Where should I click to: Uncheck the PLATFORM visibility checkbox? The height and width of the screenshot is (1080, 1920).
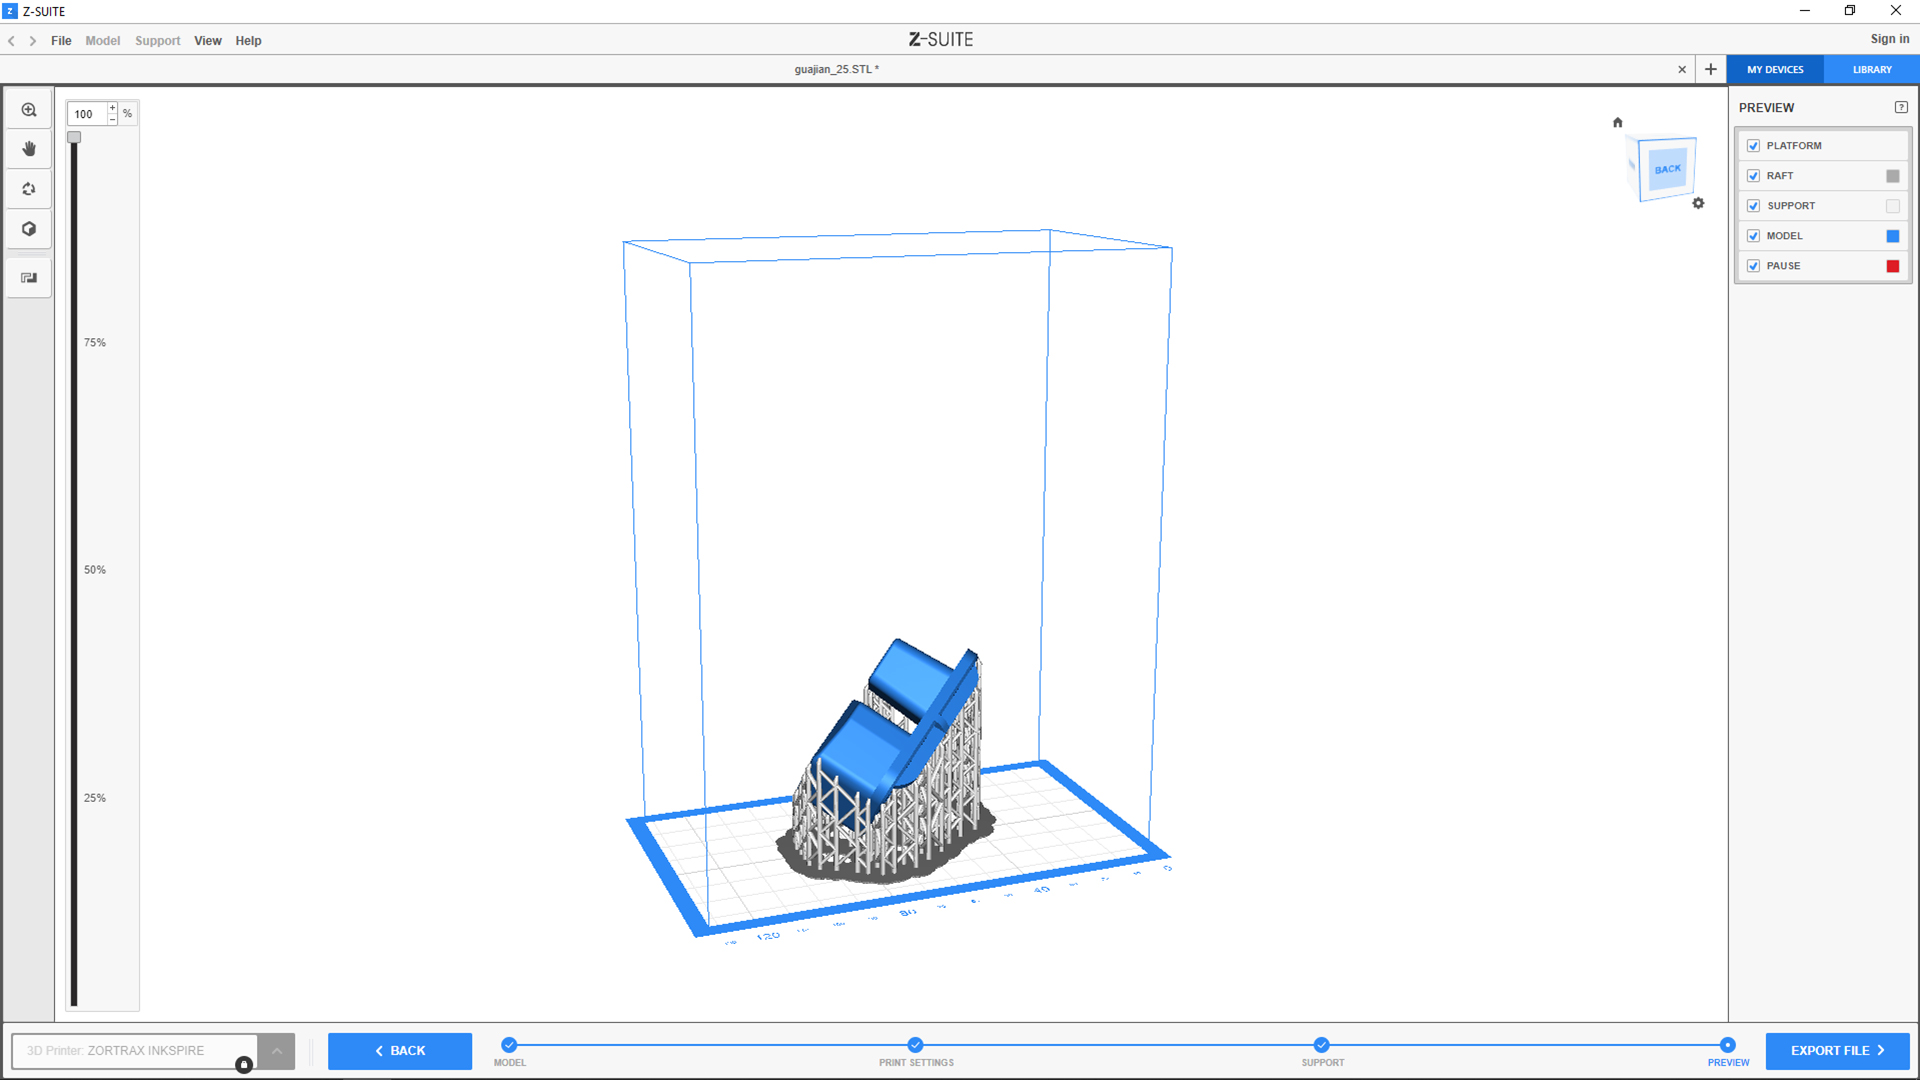tap(1753, 146)
